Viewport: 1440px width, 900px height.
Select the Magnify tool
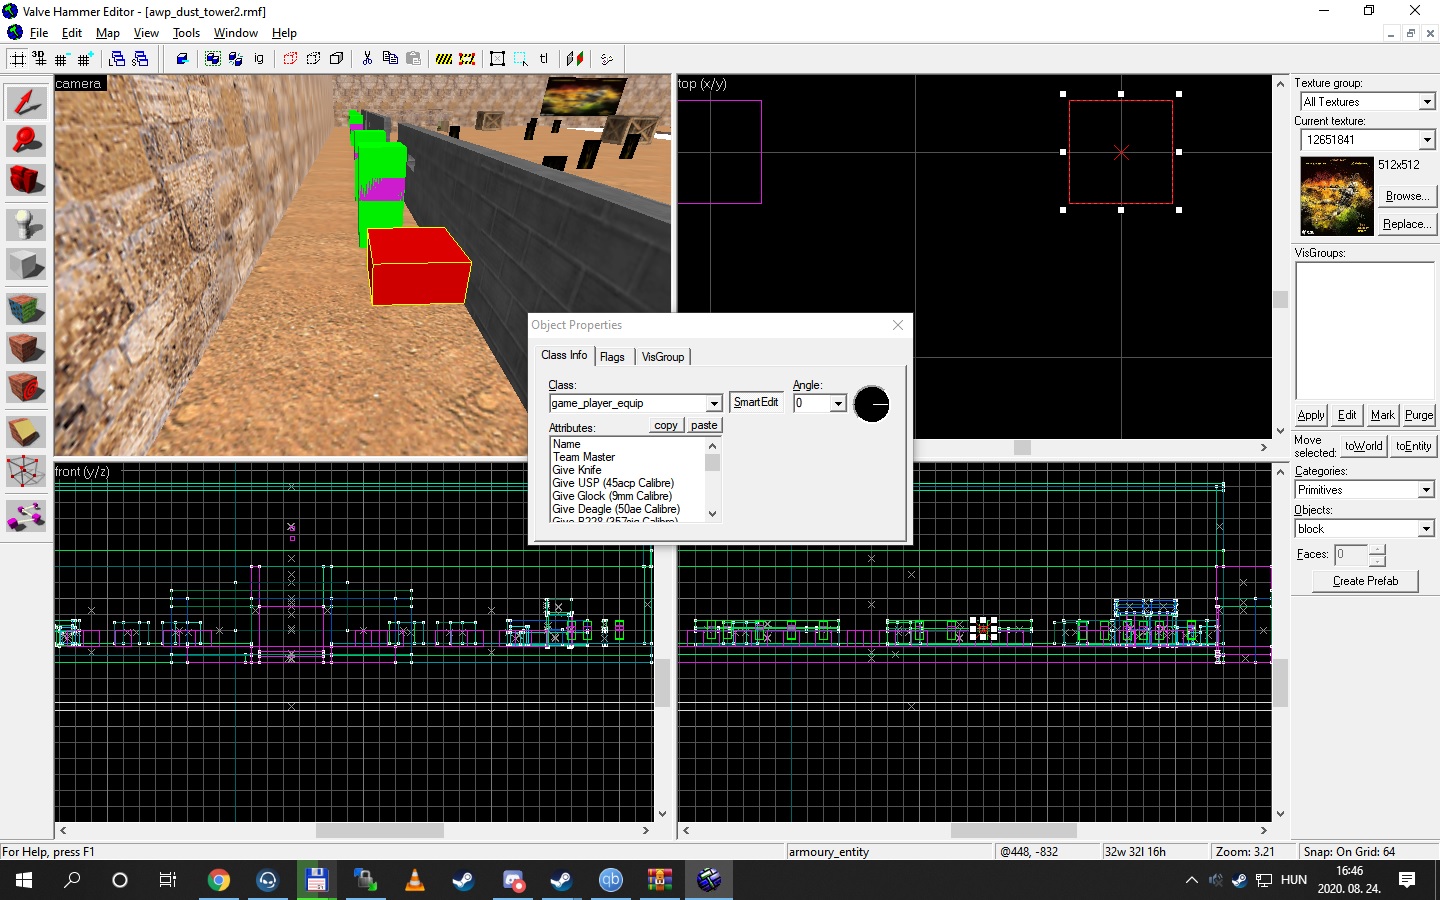(x=26, y=140)
